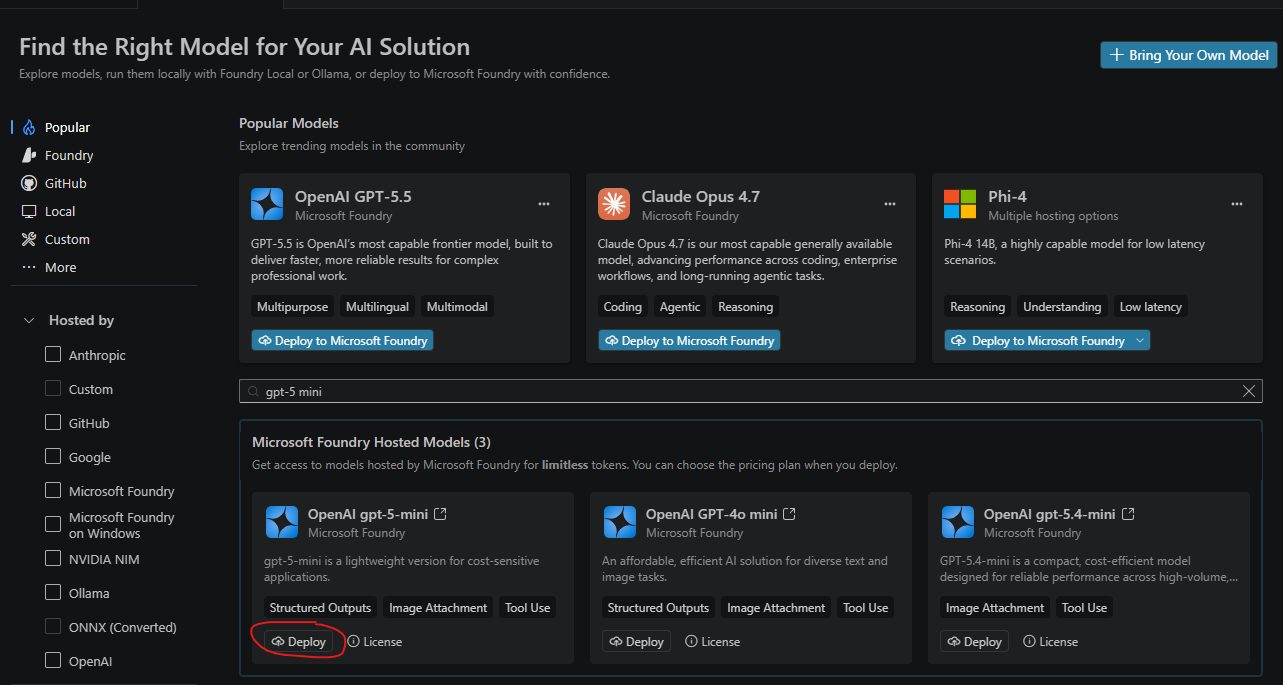This screenshot has width=1283, height=685.
Task: Deploy the OpenAI gpt-5.4-mini model
Action: click(x=974, y=641)
